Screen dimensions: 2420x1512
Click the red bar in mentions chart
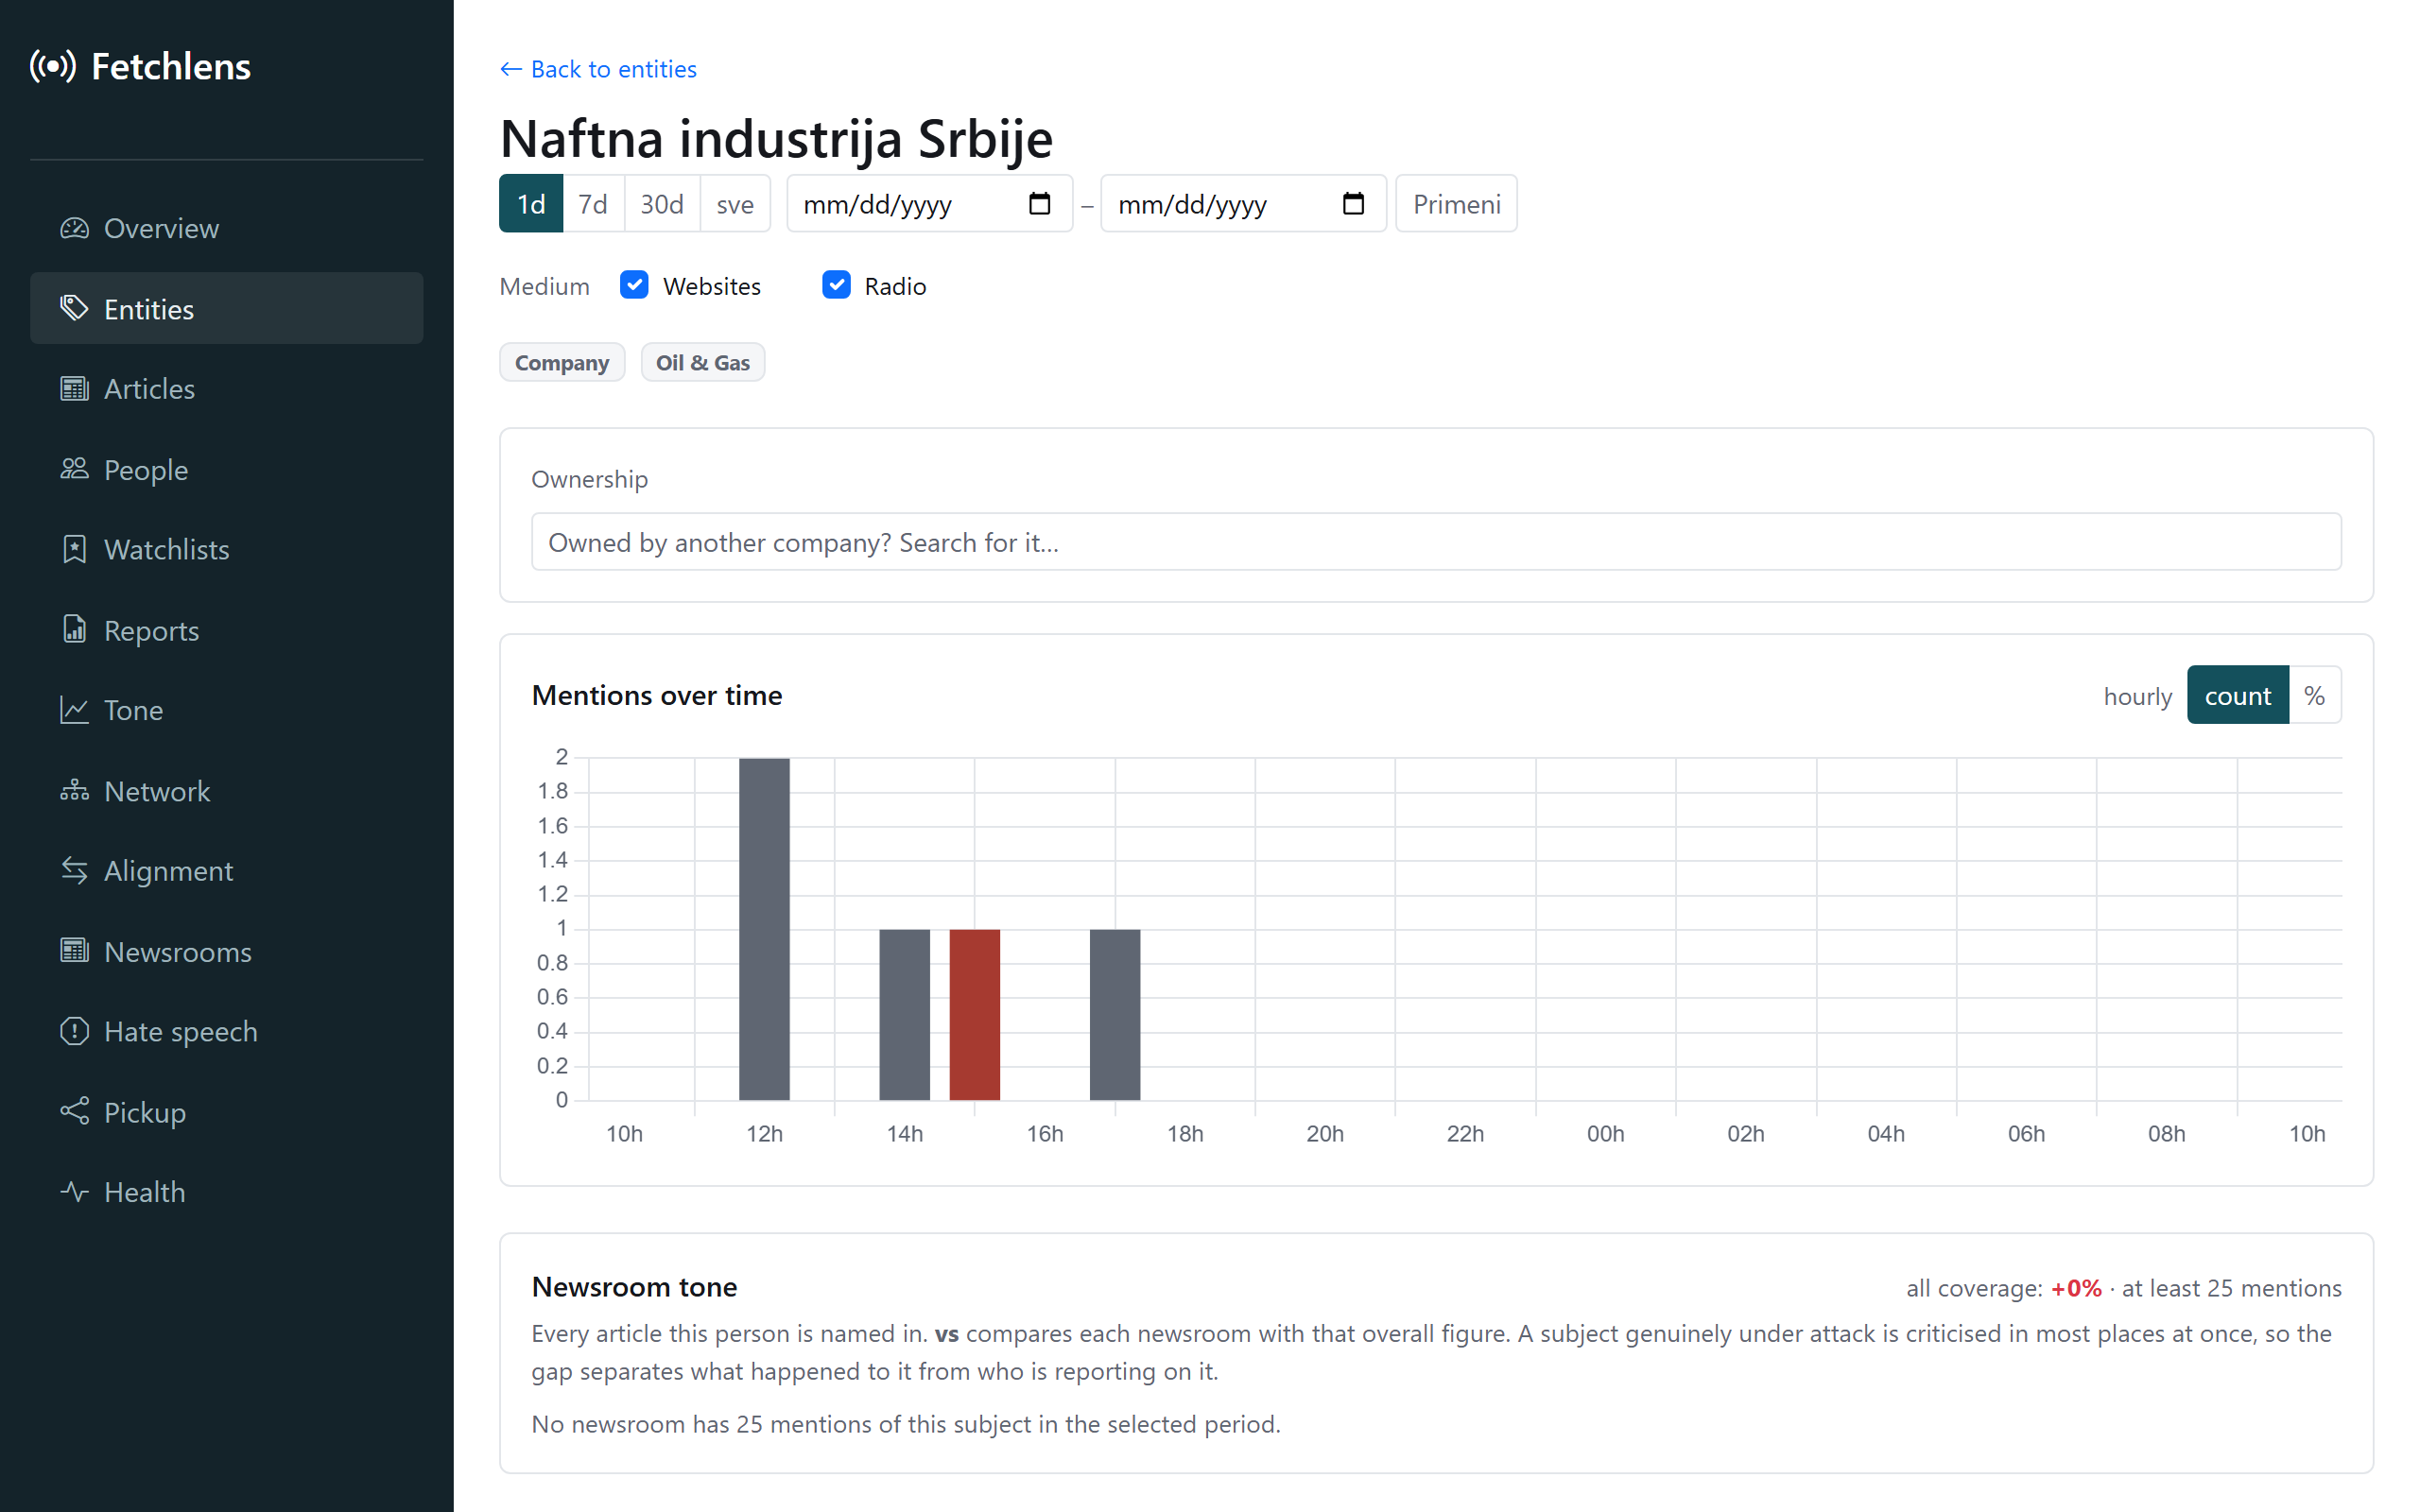point(974,1015)
